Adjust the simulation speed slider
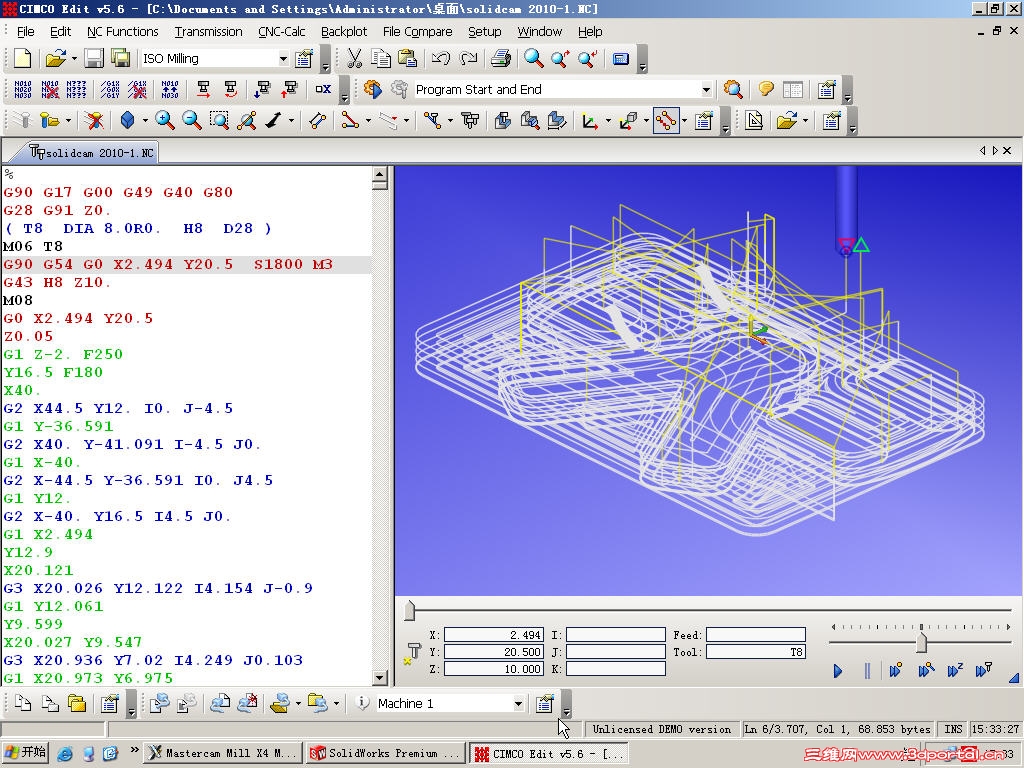Viewport: 1024px width, 768px height. [x=921, y=642]
